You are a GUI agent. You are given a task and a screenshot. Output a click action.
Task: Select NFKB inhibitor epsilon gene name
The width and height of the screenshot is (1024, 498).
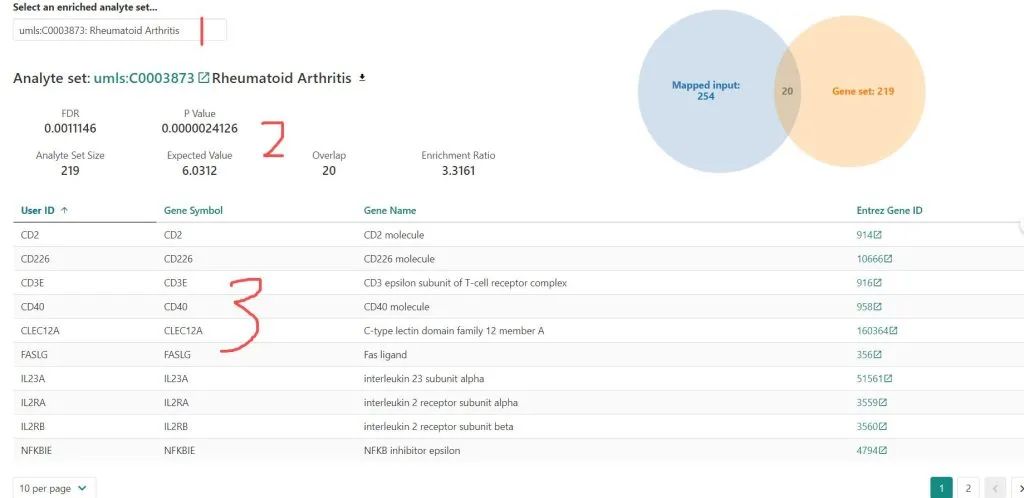pos(412,450)
